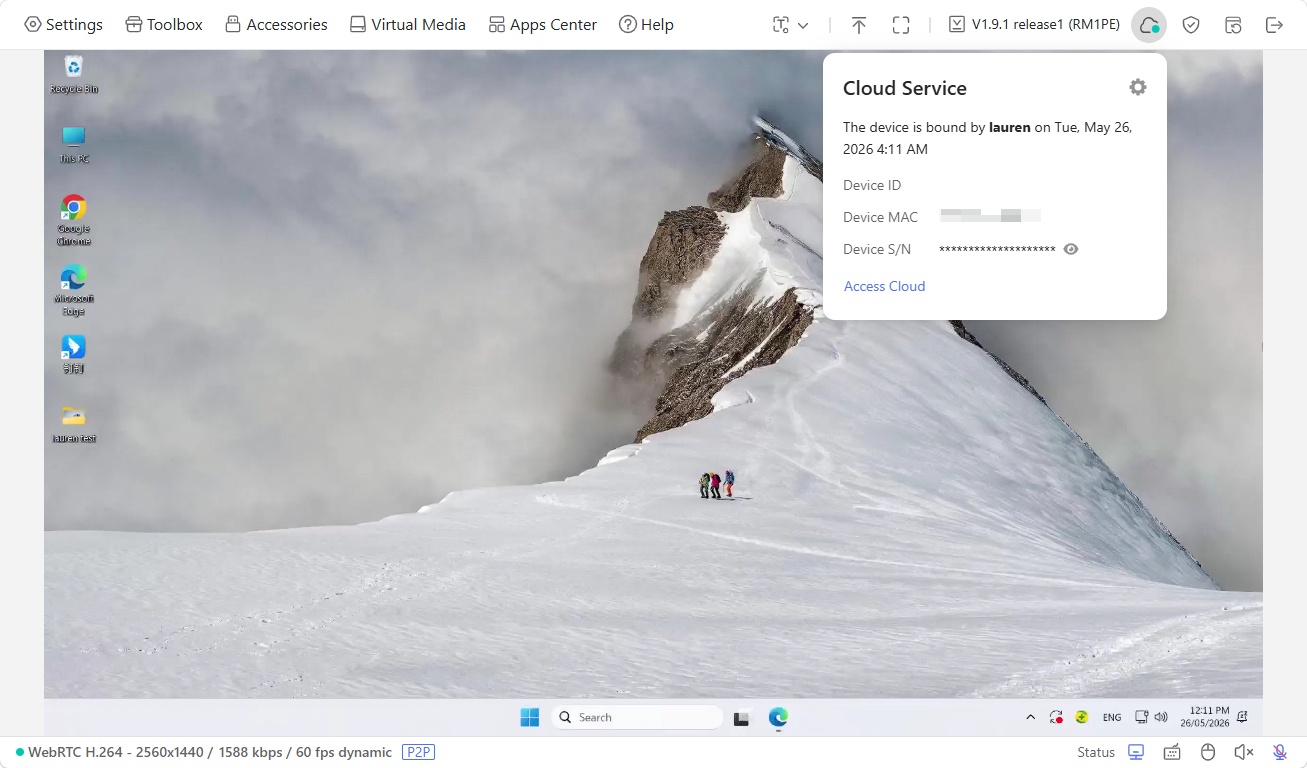The height and width of the screenshot is (768, 1307).
Task: Click the P2P connection badge
Action: click(418, 752)
